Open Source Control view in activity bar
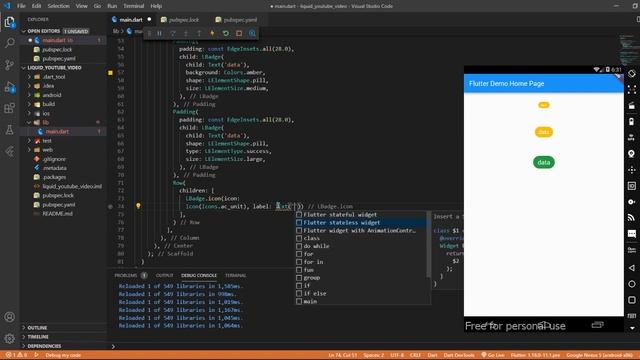The image size is (640, 360). (9, 64)
